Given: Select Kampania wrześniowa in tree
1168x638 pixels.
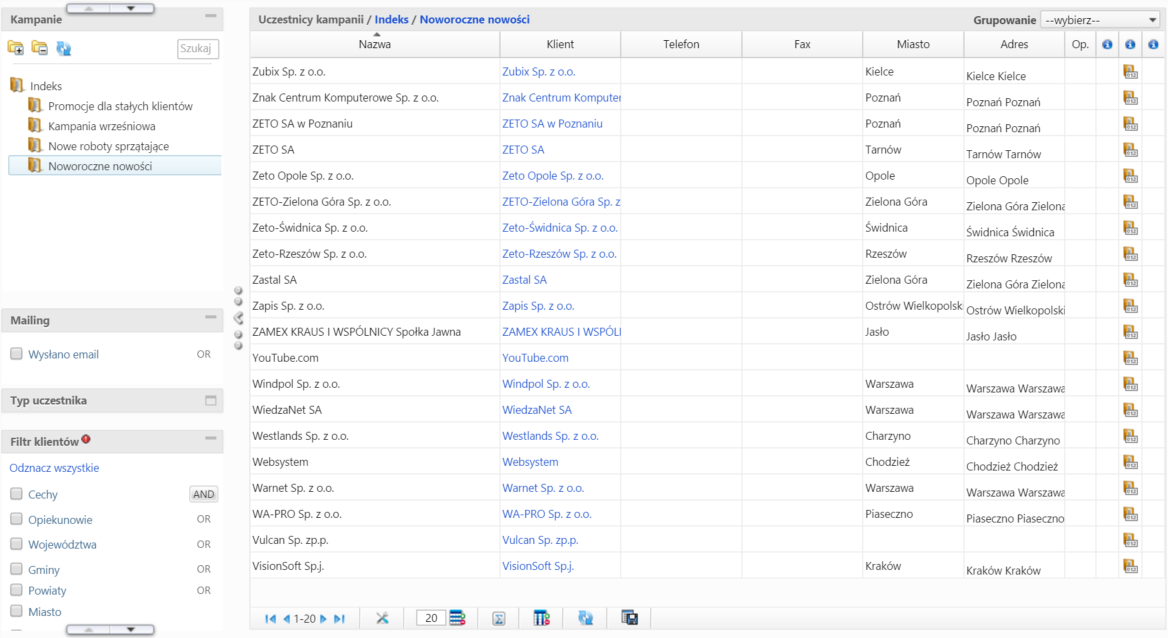Looking at the screenshot, I should tap(101, 126).
